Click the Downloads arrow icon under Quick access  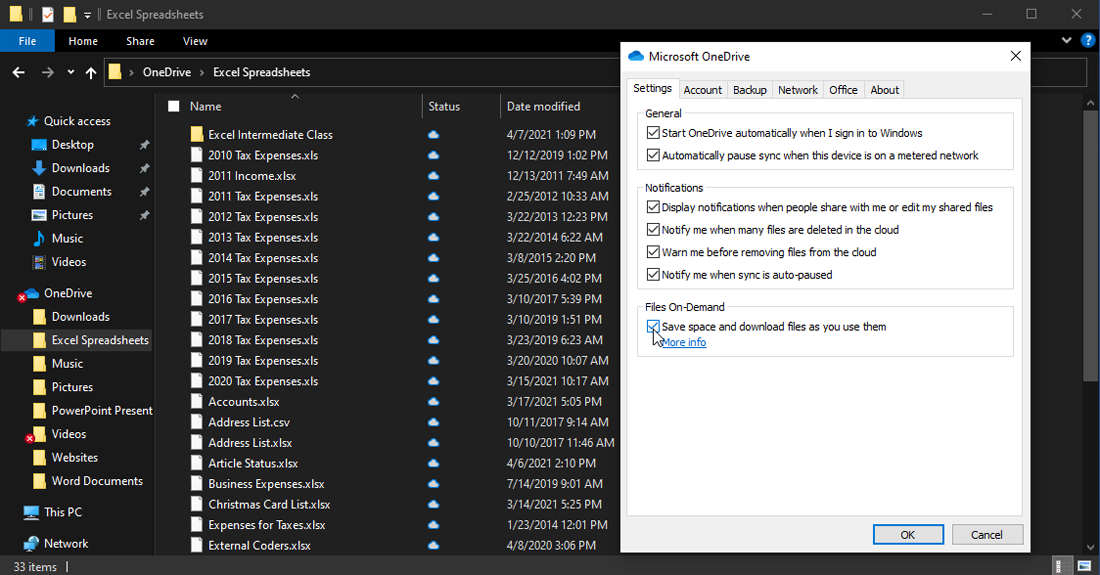pyautogui.click(x=39, y=168)
